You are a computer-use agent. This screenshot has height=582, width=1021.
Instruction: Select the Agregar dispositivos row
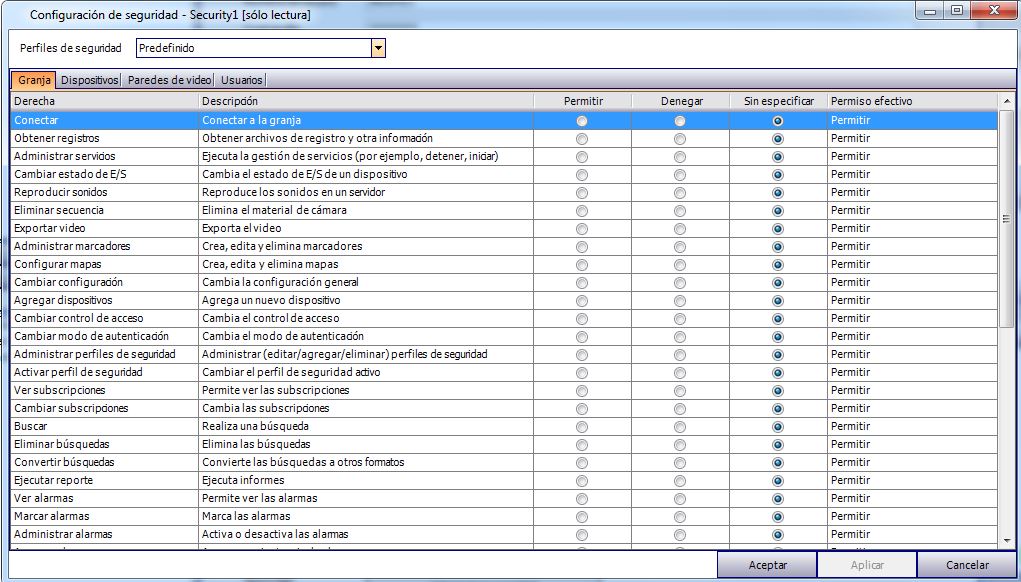click(x=504, y=301)
